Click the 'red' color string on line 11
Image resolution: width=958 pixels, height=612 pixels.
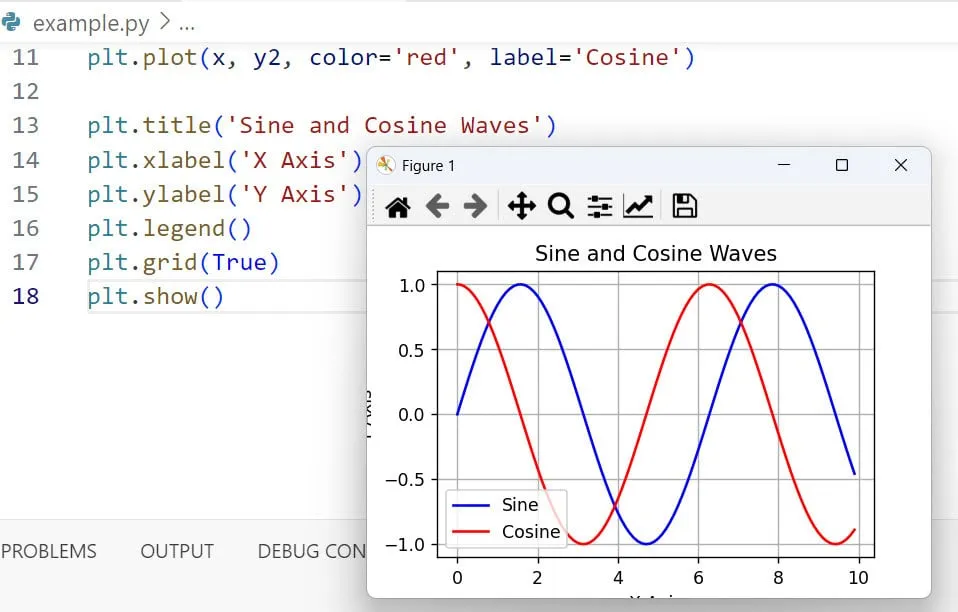pos(426,58)
